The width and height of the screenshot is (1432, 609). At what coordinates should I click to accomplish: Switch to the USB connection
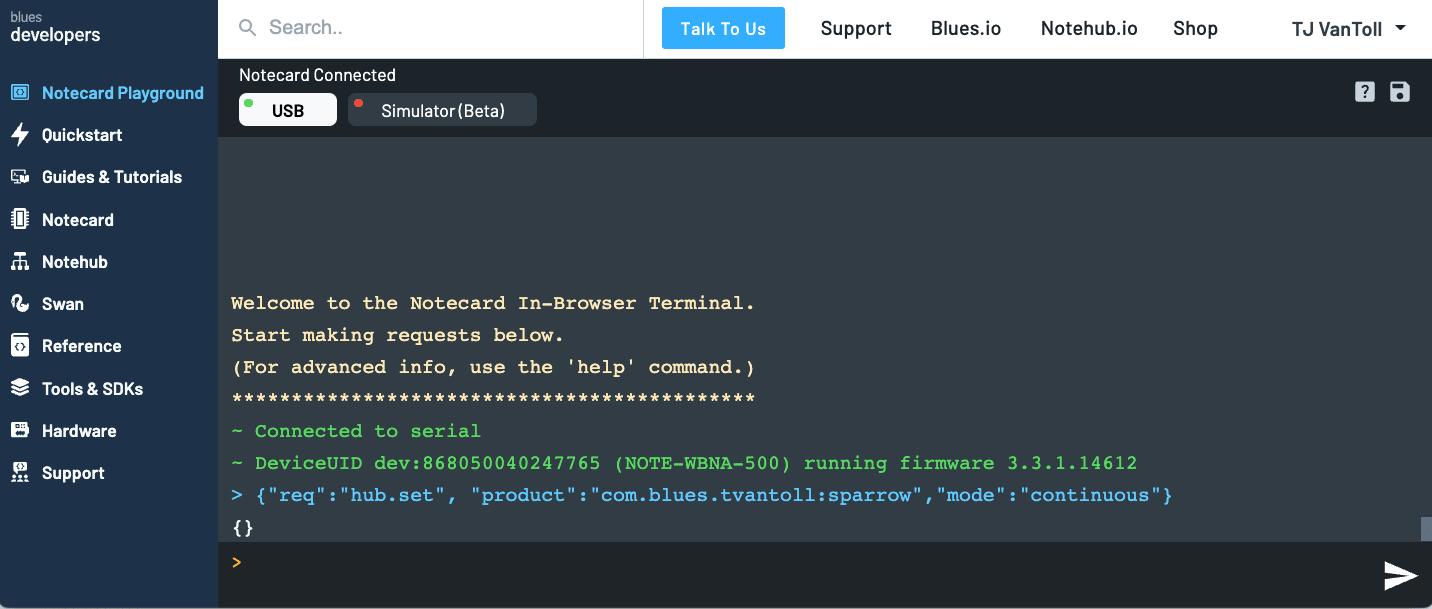pos(288,110)
